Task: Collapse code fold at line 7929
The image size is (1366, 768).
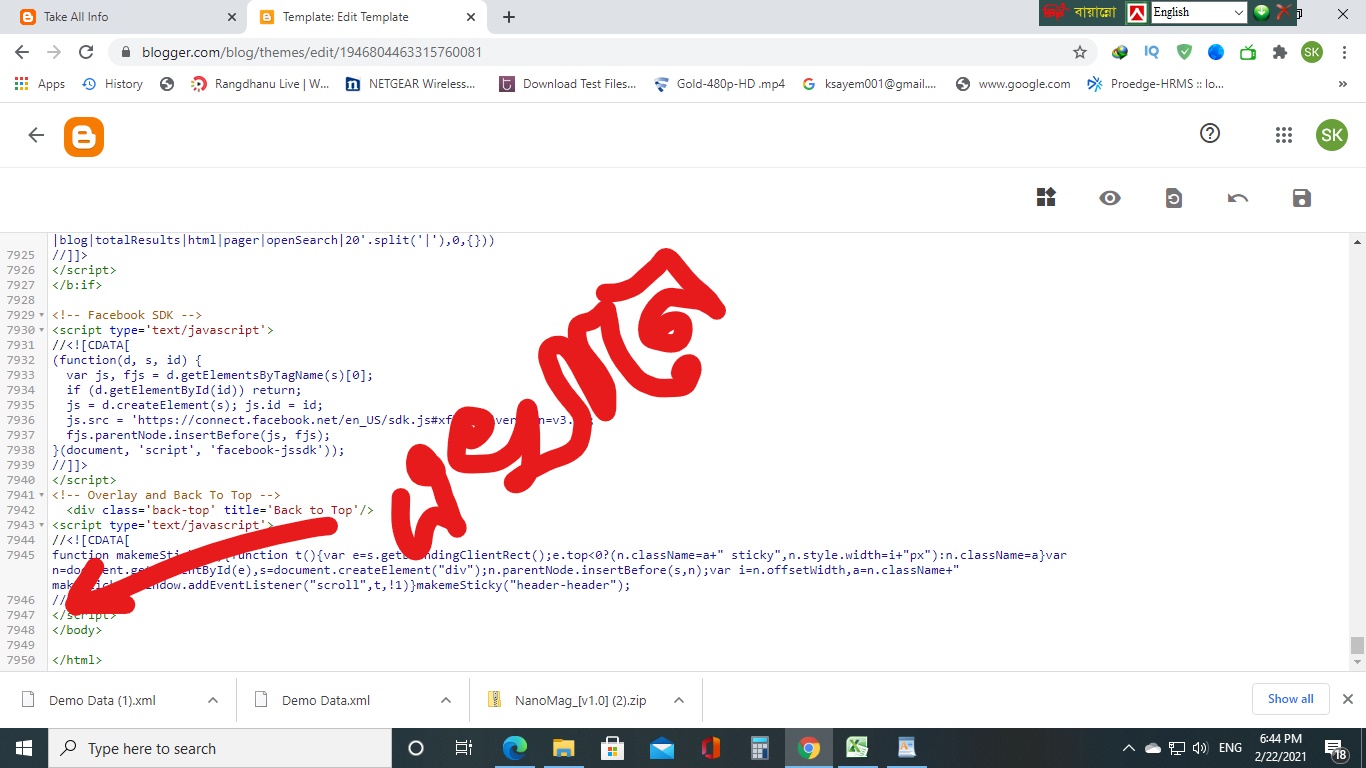Action: 41,315
